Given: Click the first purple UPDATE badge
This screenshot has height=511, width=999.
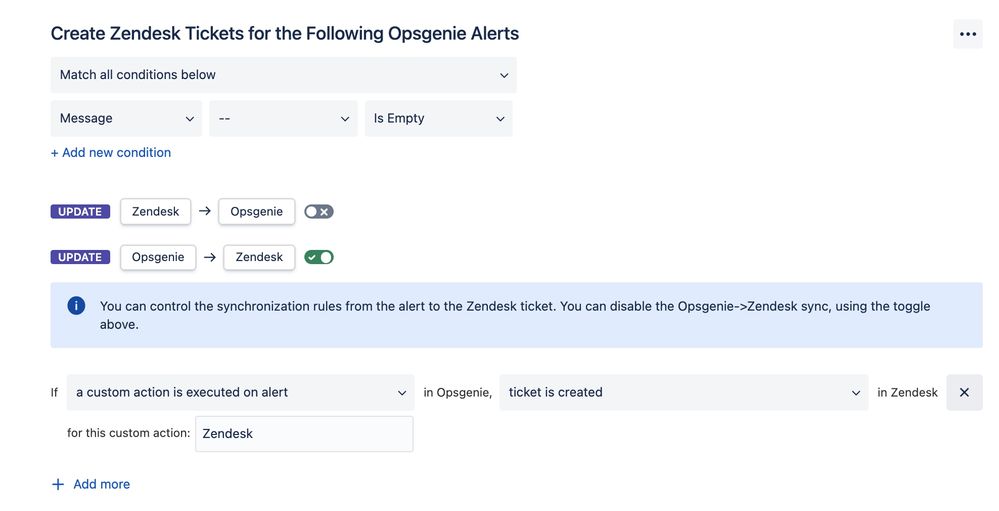Looking at the screenshot, I should [80, 212].
